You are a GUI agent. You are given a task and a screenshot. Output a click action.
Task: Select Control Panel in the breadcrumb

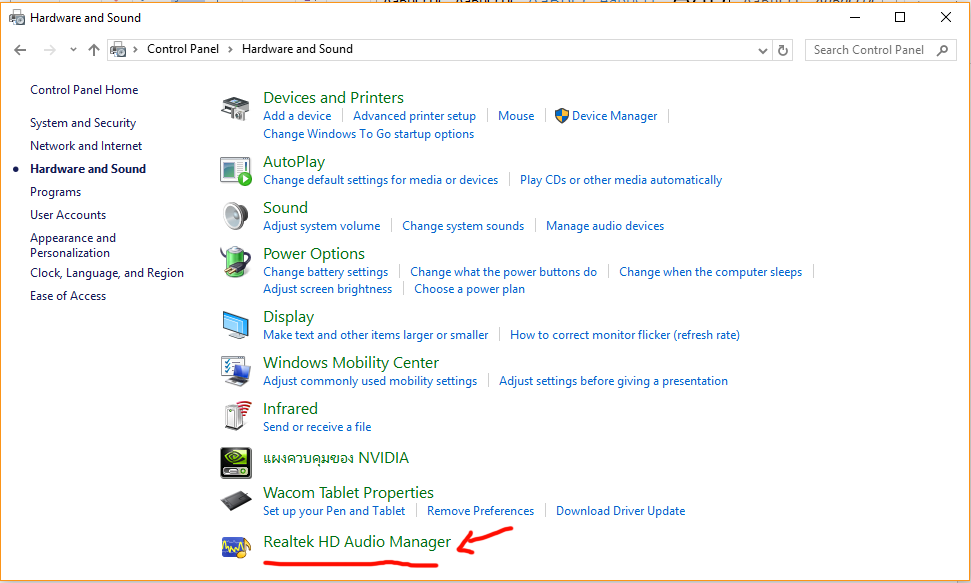tap(183, 49)
